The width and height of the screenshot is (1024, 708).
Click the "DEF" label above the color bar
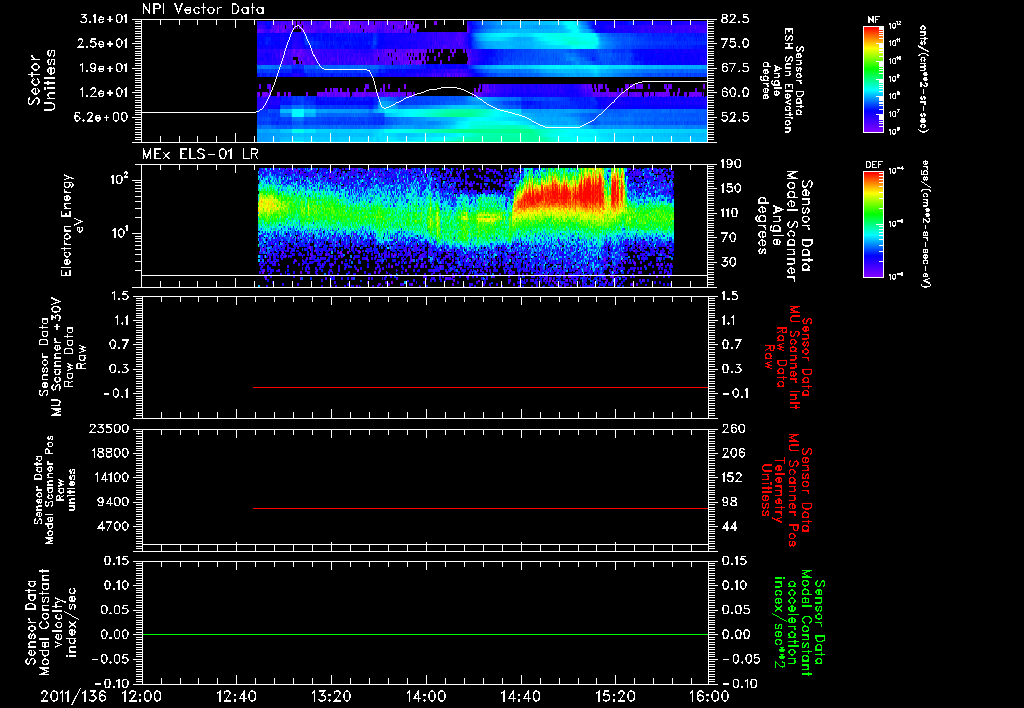(x=874, y=165)
